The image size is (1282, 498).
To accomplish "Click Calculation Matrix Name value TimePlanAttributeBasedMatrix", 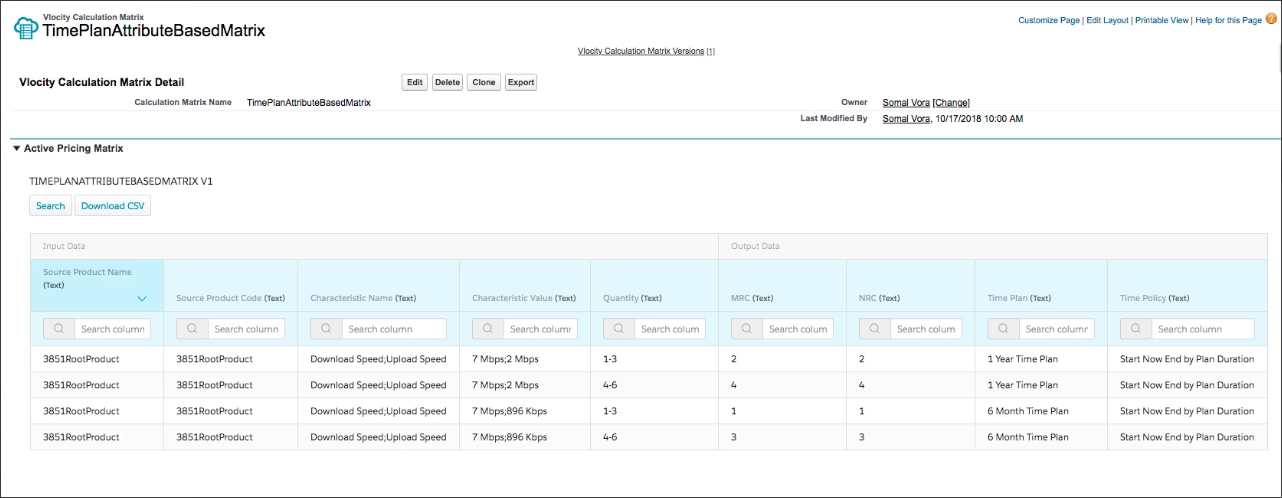I will (309, 102).
